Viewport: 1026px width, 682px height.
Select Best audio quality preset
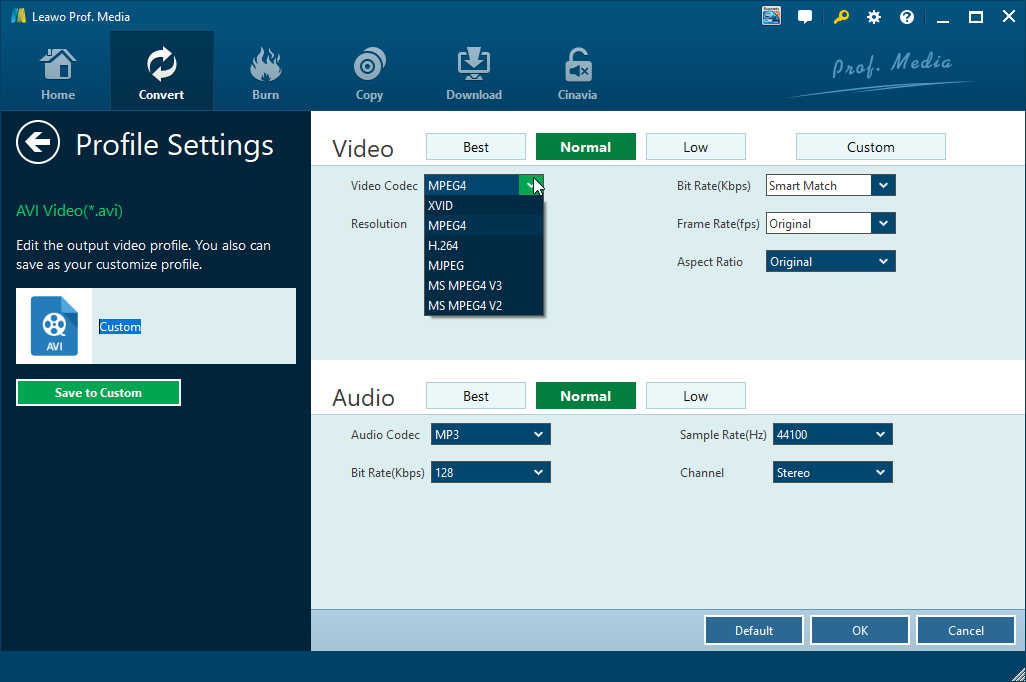coord(476,396)
